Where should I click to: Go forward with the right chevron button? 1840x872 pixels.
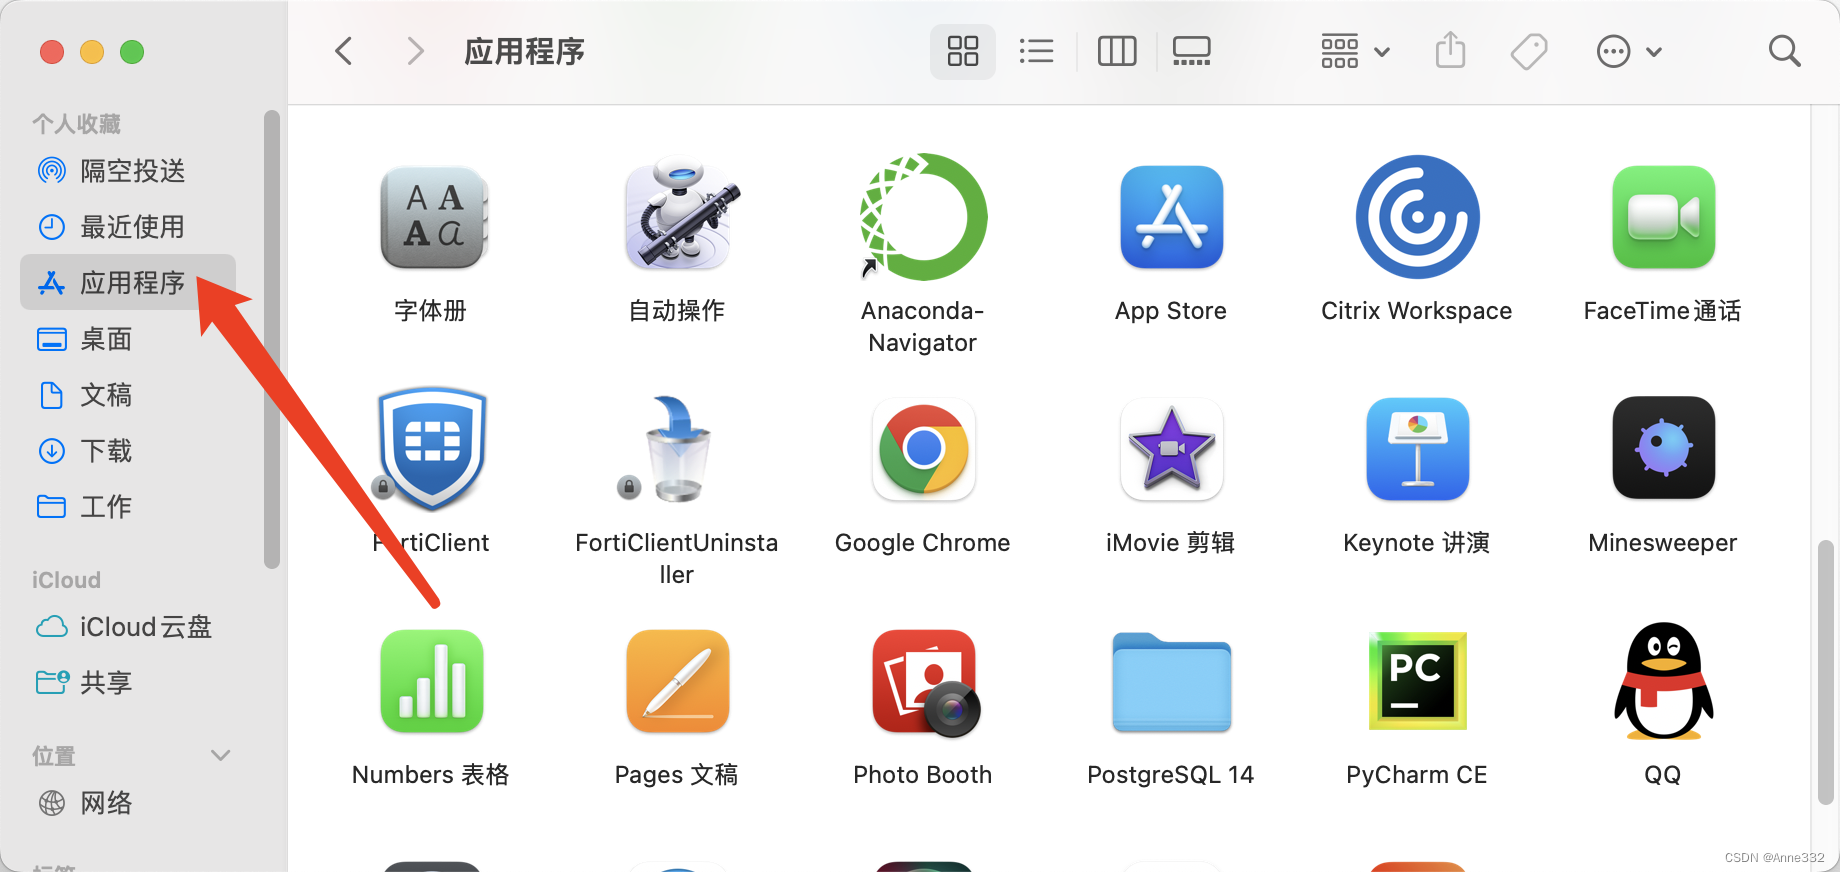tap(415, 51)
